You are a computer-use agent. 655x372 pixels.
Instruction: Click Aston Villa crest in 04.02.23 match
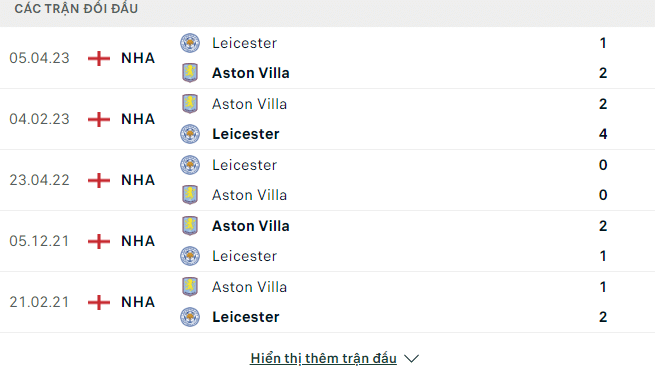pos(190,104)
